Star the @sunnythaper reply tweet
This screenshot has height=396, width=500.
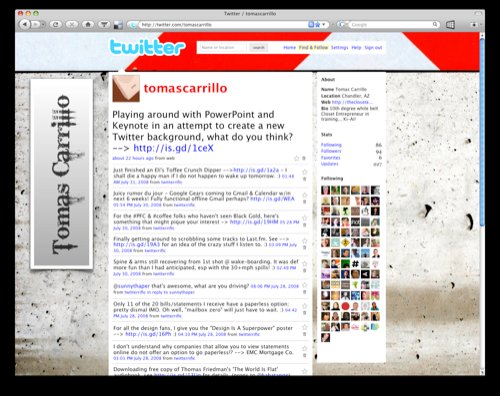click(304, 285)
